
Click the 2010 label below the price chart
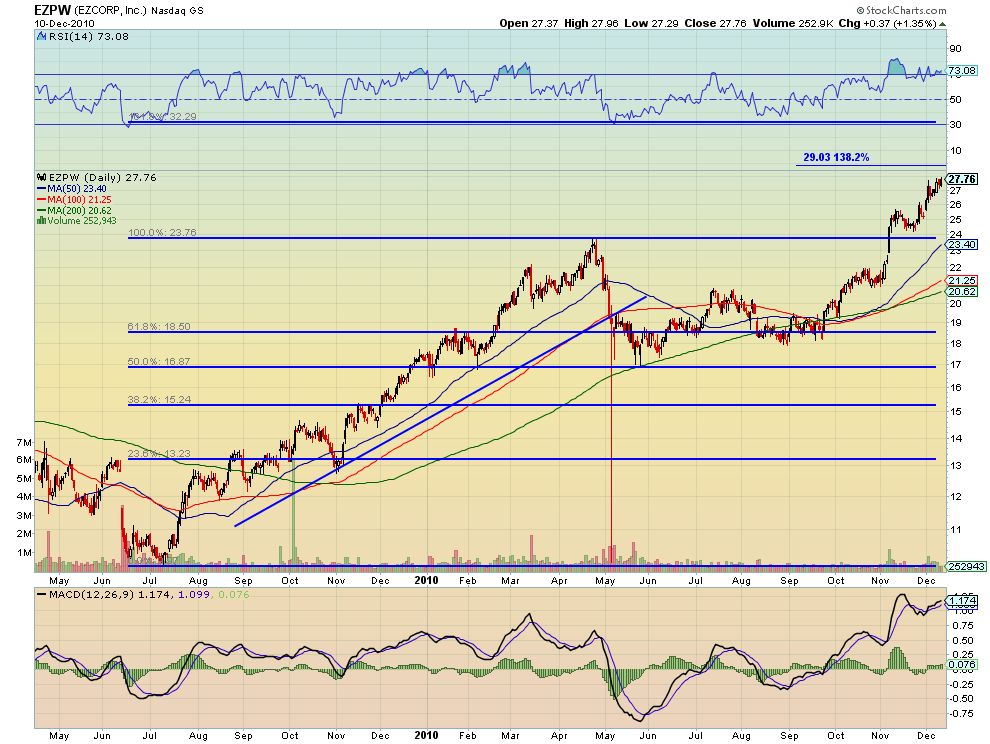coord(426,580)
